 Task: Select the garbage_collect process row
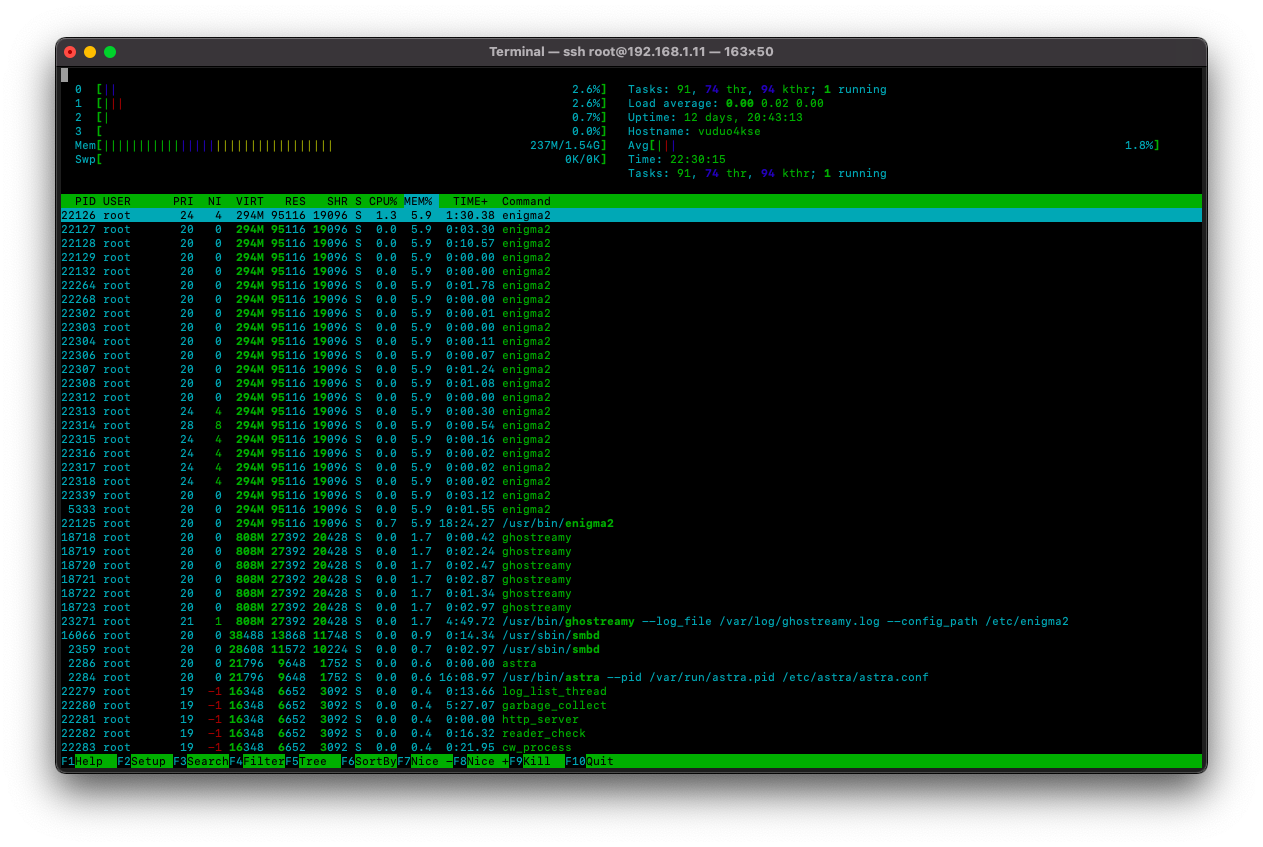tap(631, 705)
